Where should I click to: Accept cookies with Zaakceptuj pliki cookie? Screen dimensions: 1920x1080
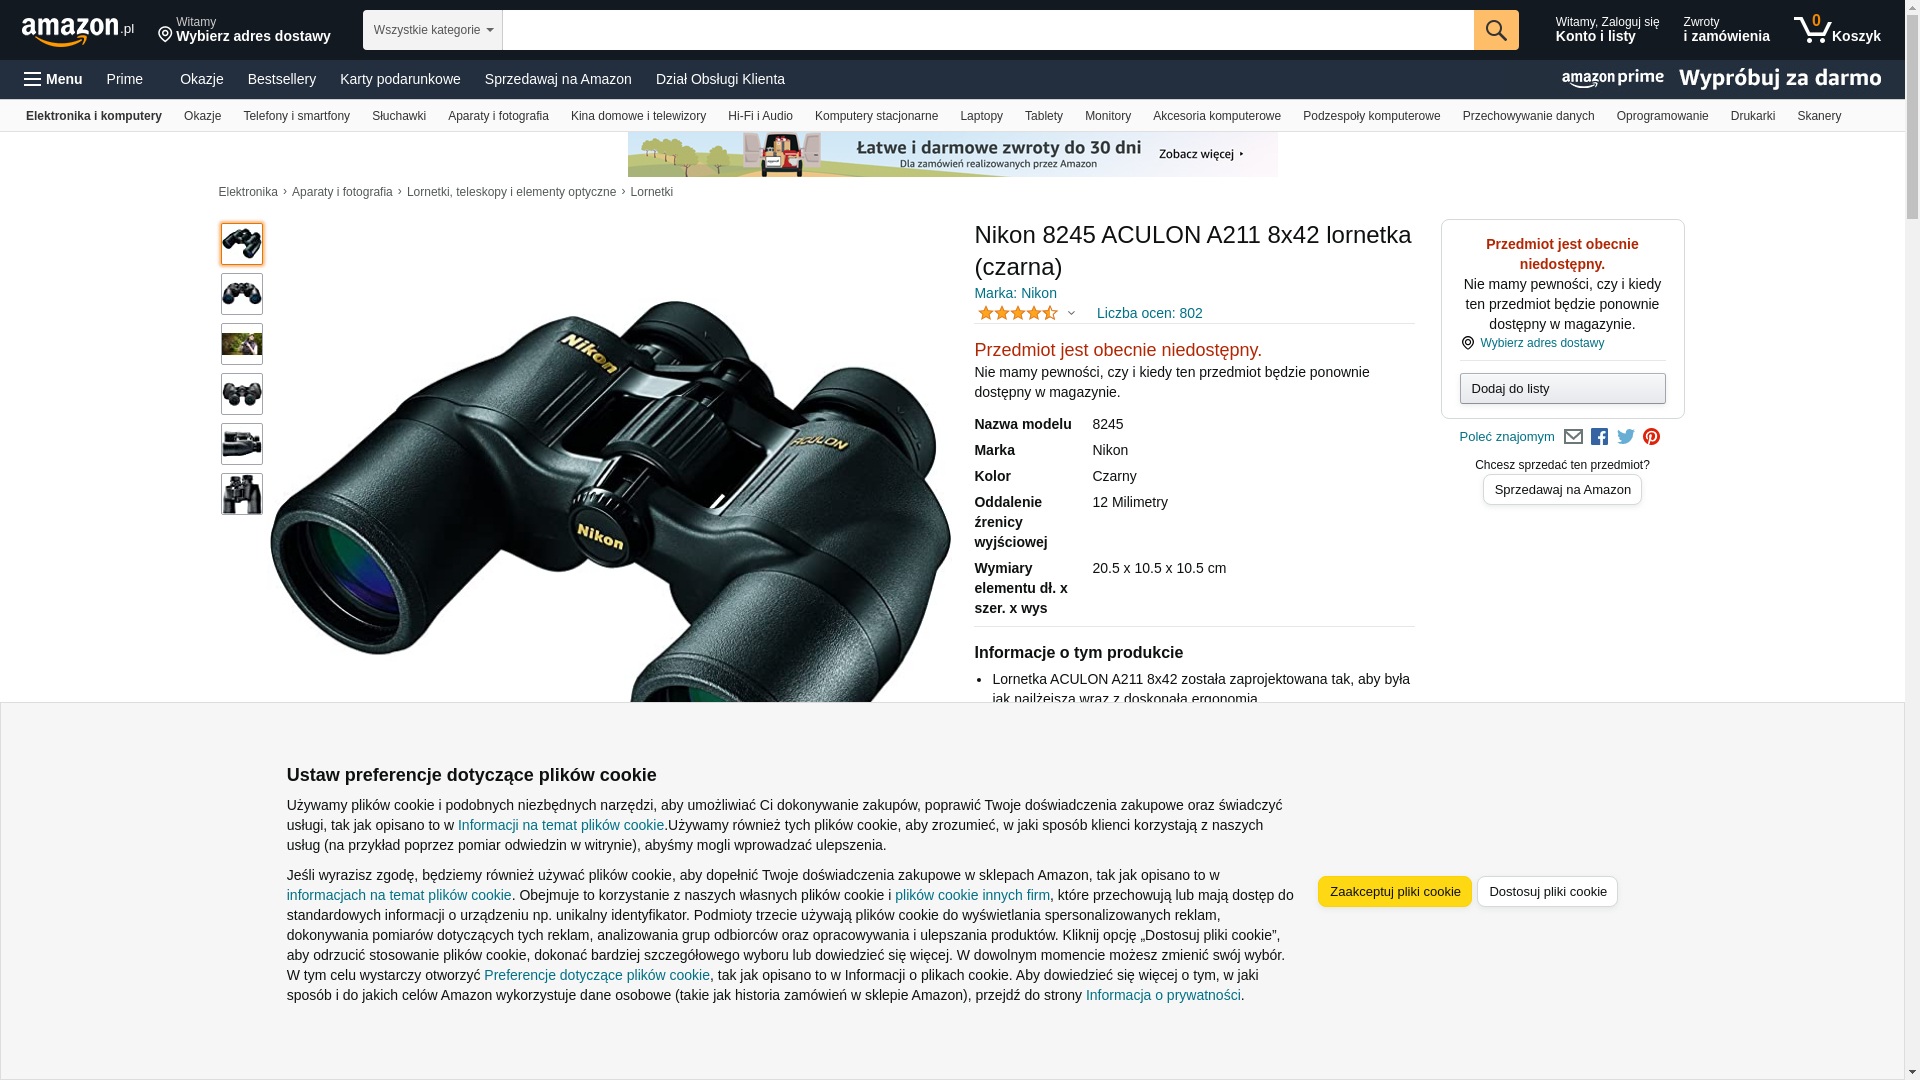pos(1395,892)
